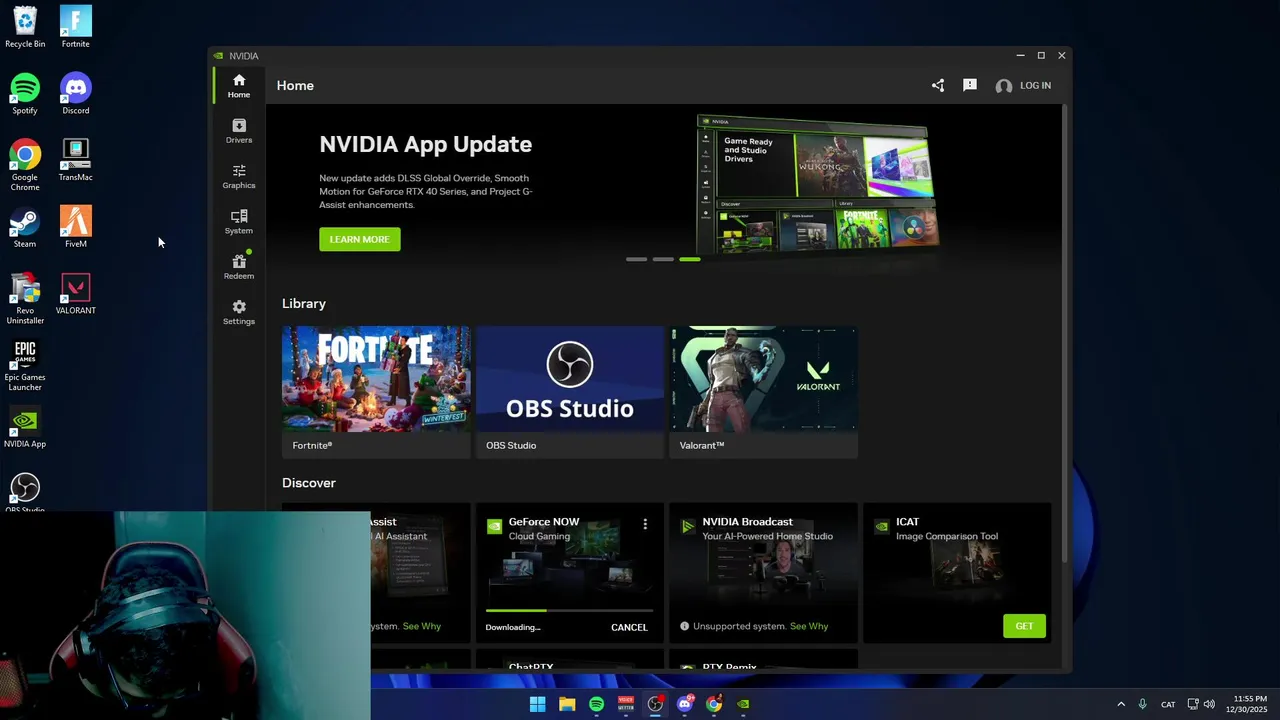Open the Home tab in NVIDIA sidebar
This screenshot has width=1280, height=720.
pyautogui.click(x=238, y=86)
